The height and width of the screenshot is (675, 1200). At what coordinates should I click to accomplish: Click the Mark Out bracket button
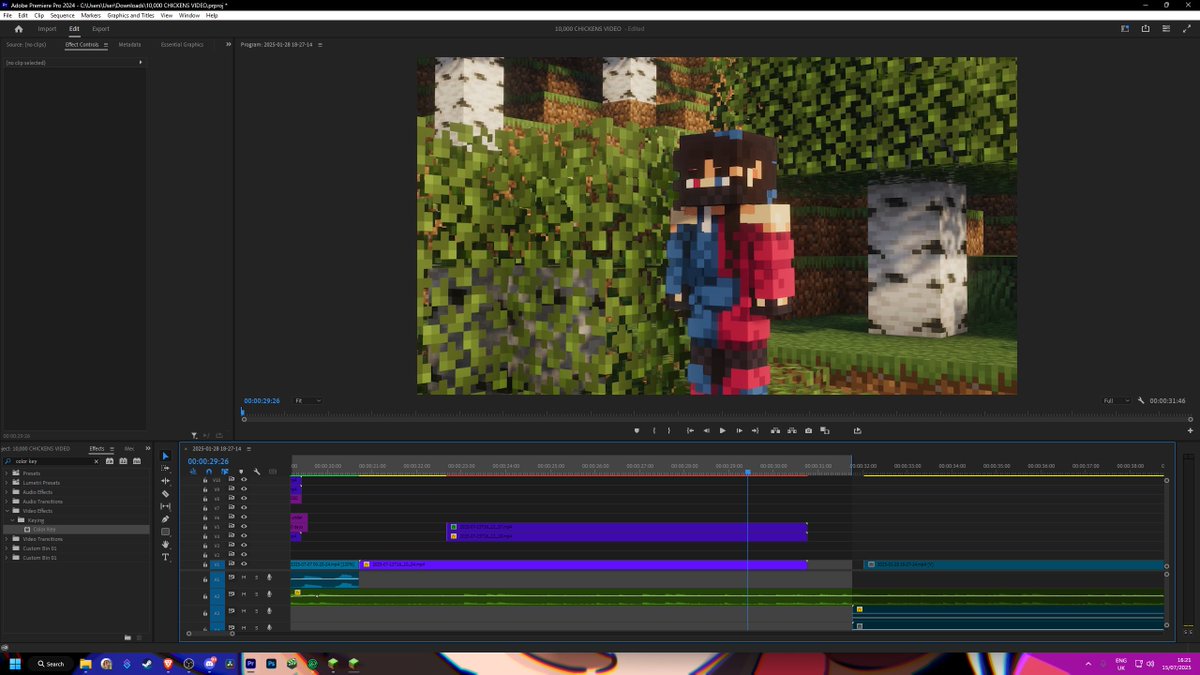click(x=669, y=431)
